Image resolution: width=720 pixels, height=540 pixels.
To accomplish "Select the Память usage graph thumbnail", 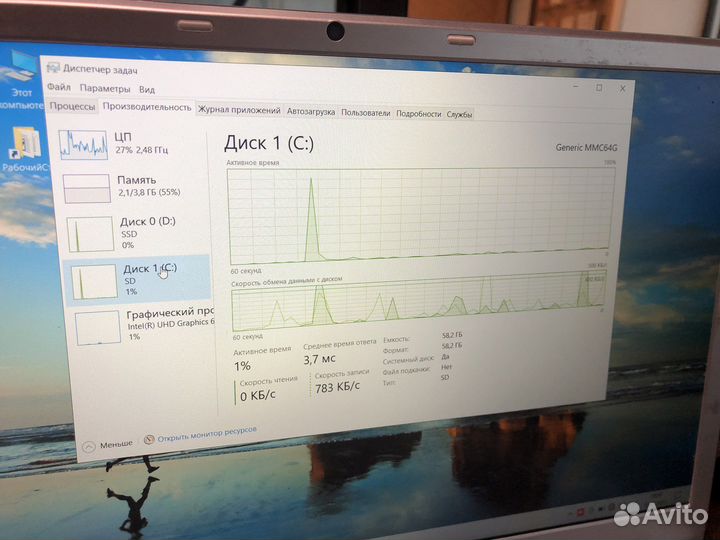I will 86,189.
